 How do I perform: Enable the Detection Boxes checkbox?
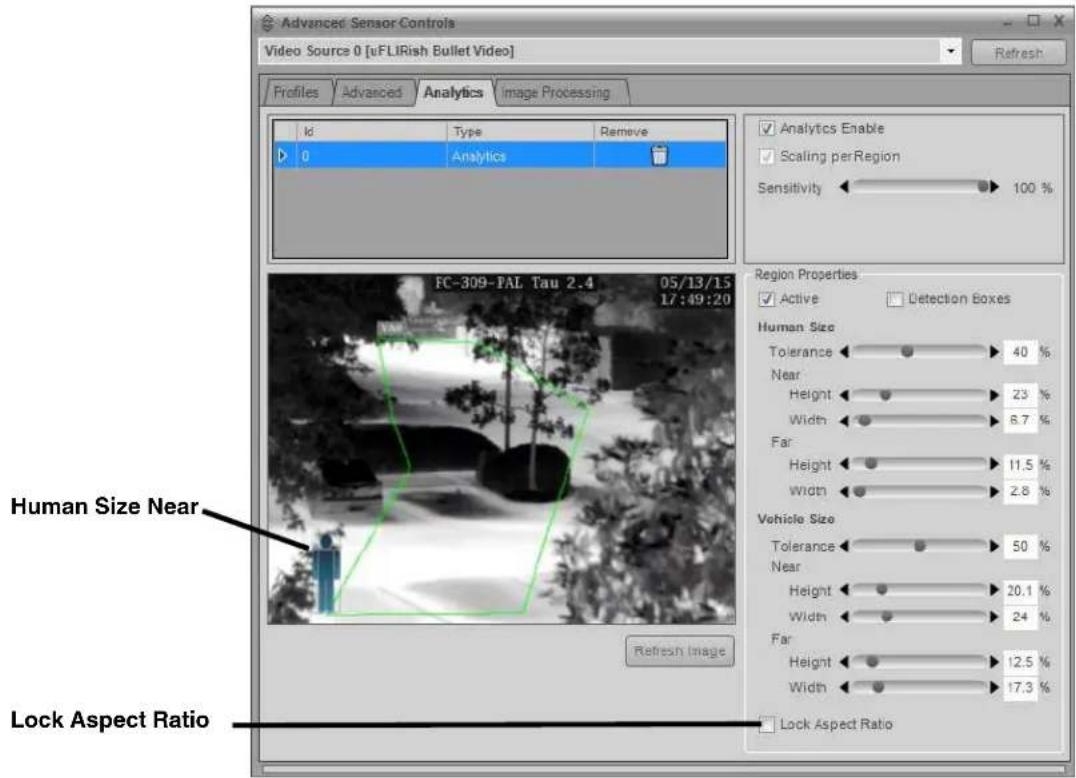(894, 299)
